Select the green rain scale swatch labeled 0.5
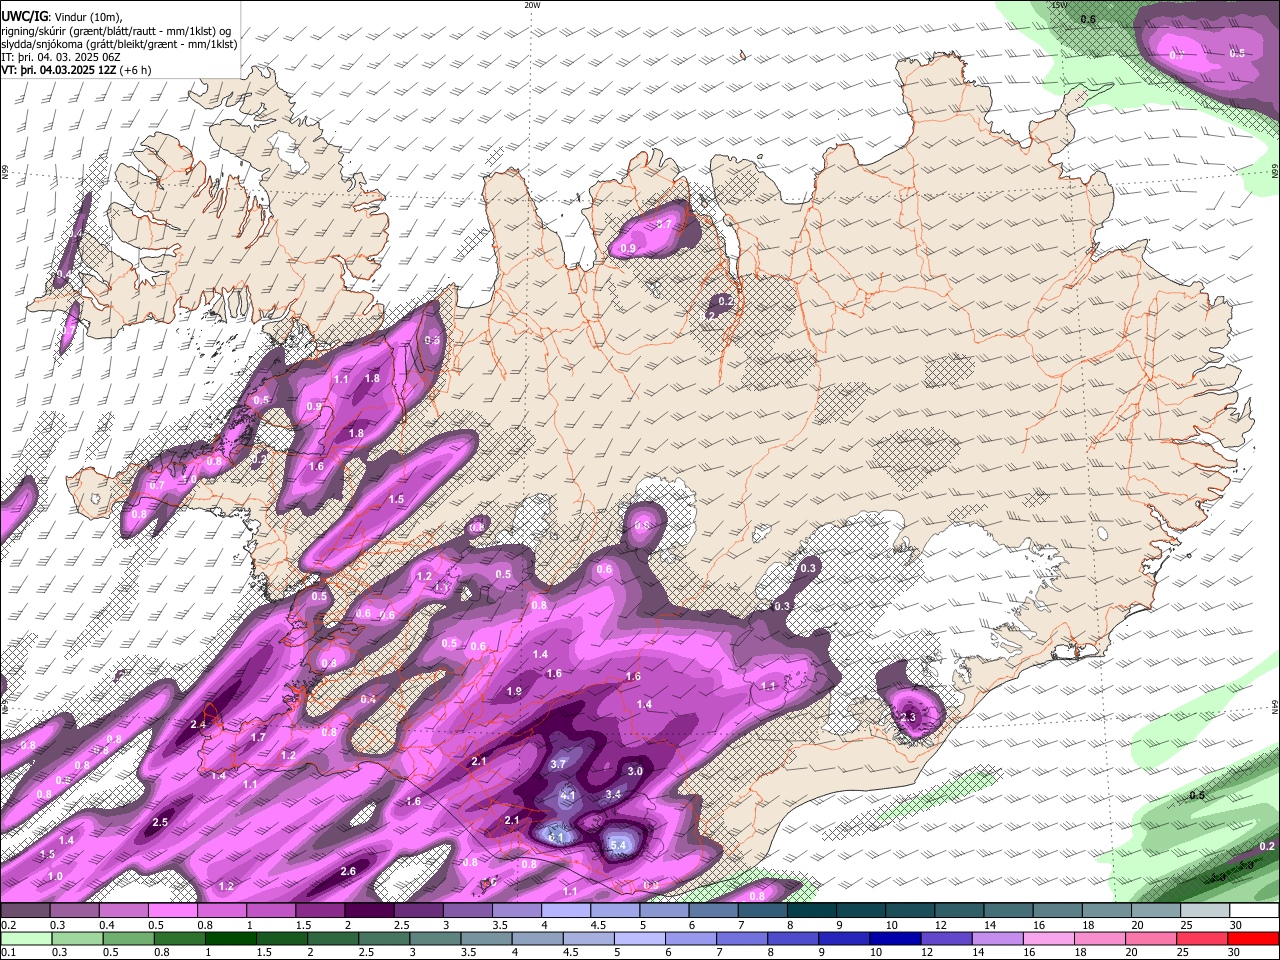 point(128,939)
